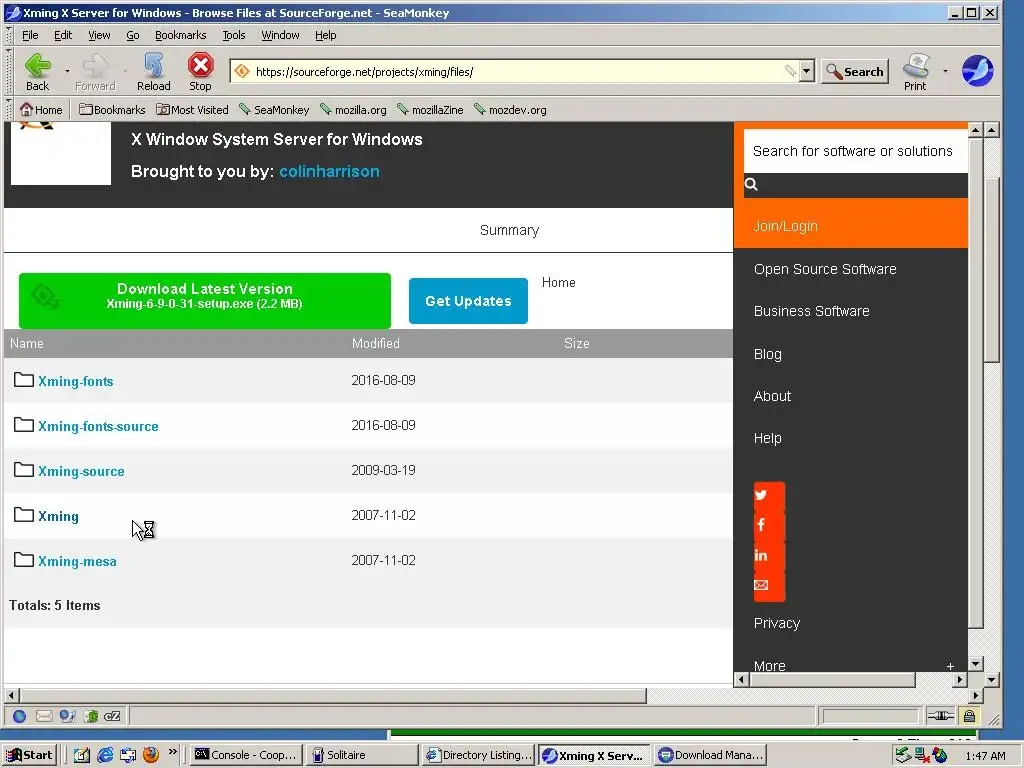The width and height of the screenshot is (1024, 768).
Task: Open the mozillaZine bookmark
Action: [x=430, y=110]
